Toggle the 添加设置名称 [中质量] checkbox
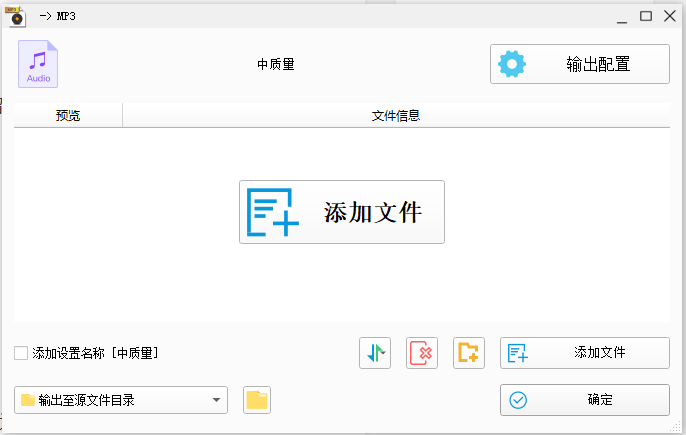 (21, 353)
